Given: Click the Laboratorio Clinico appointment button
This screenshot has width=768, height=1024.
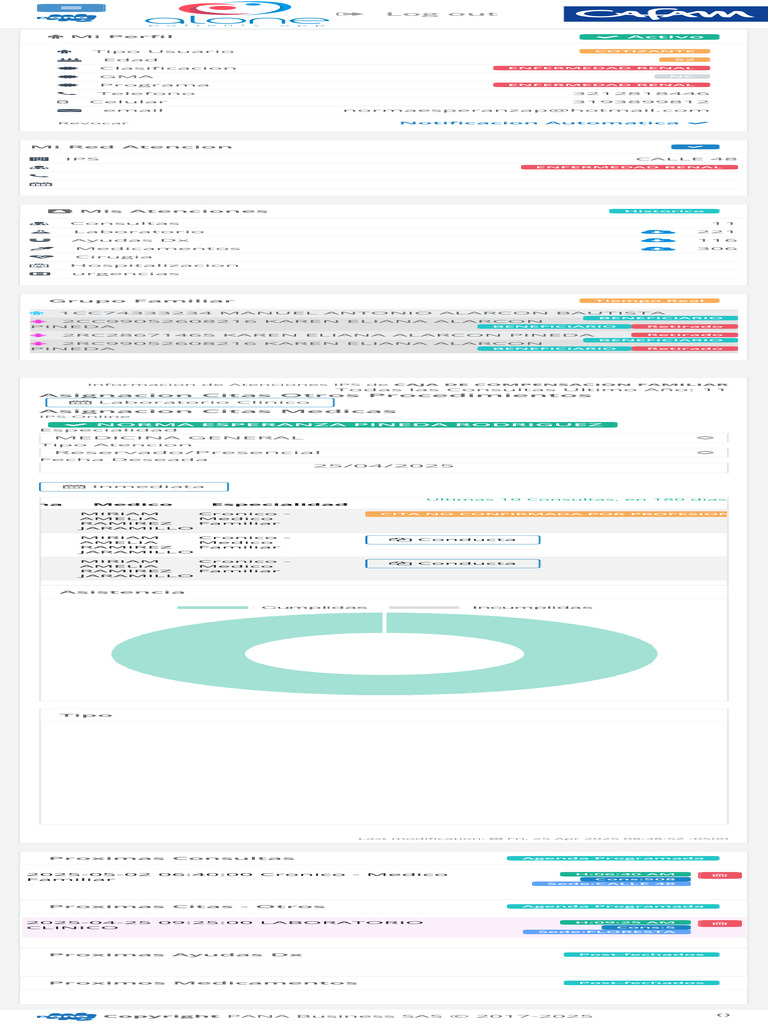Looking at the screenshot, I should [x=190, y=402].
